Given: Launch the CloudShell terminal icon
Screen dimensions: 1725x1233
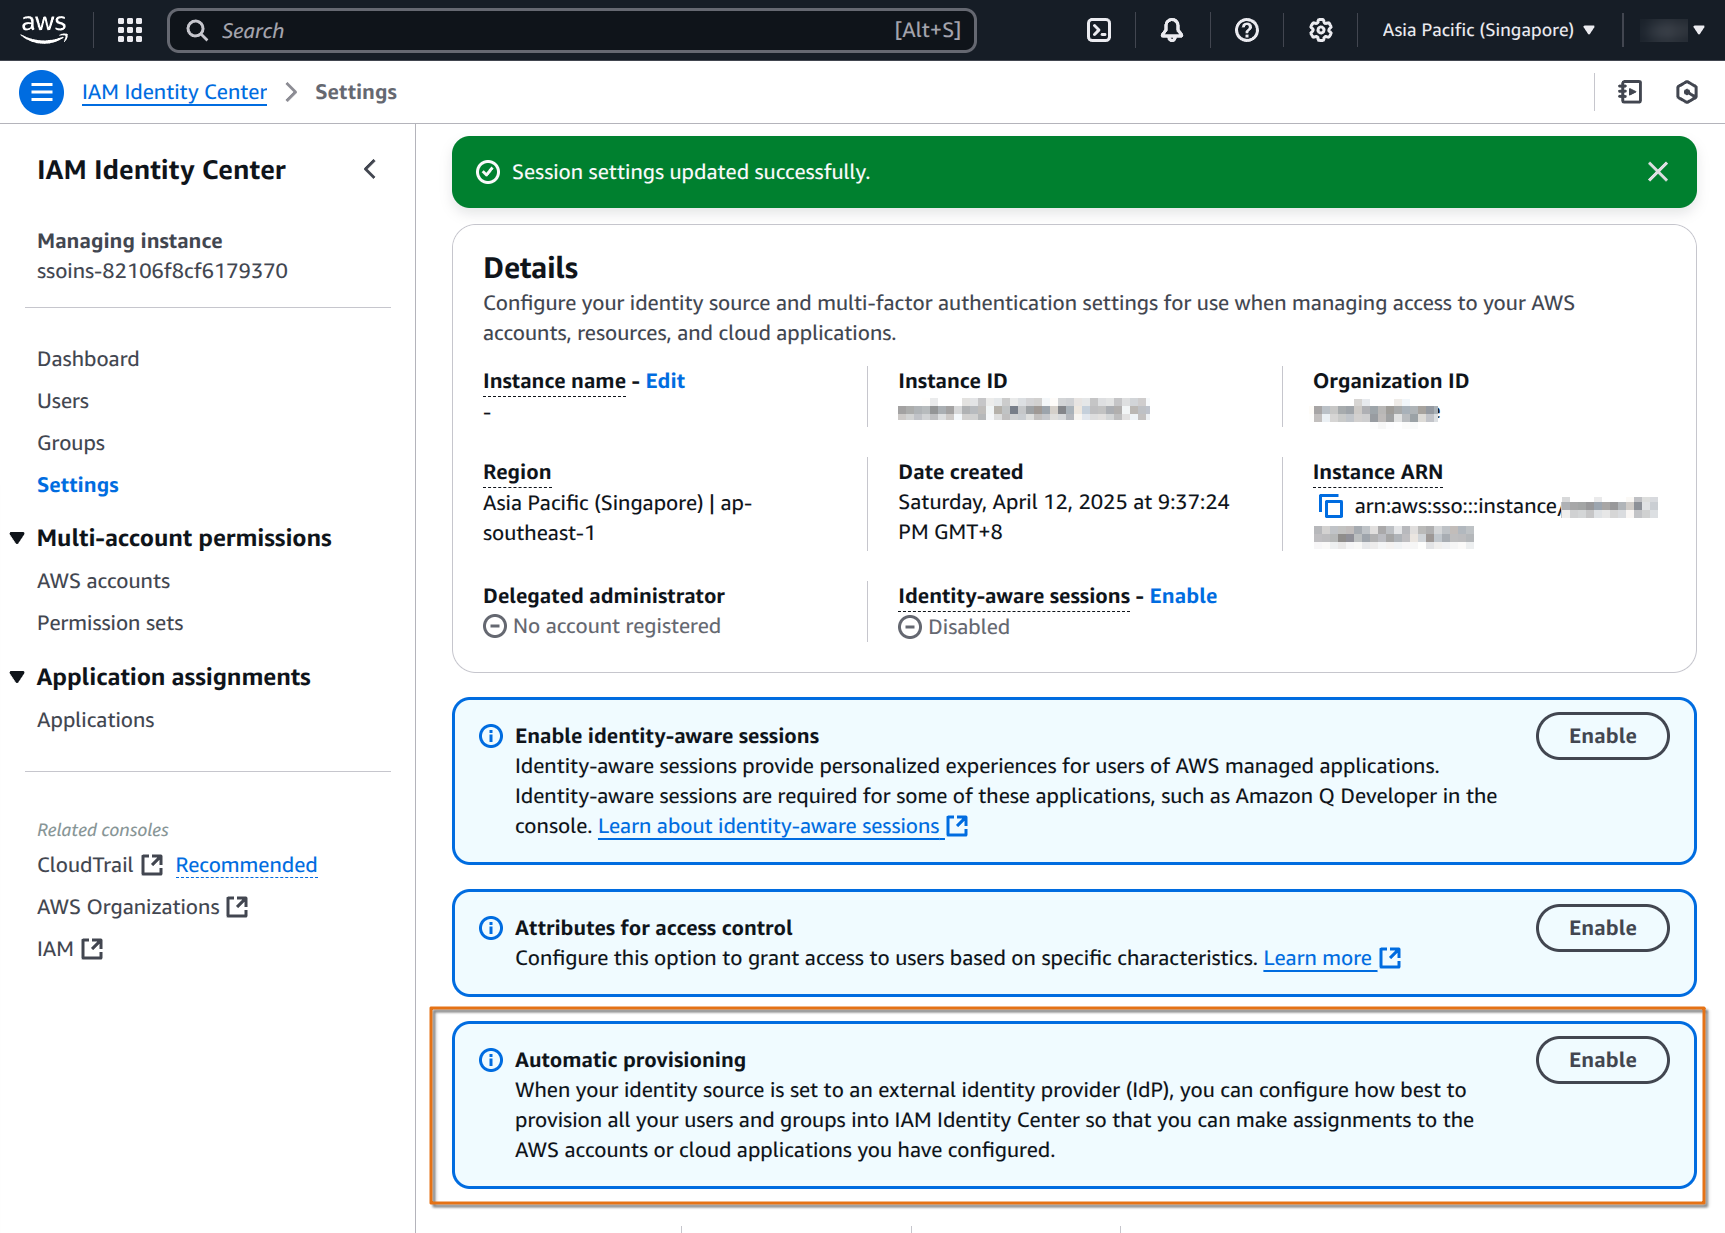Looking at the screenshot, I should (1099, 30).
